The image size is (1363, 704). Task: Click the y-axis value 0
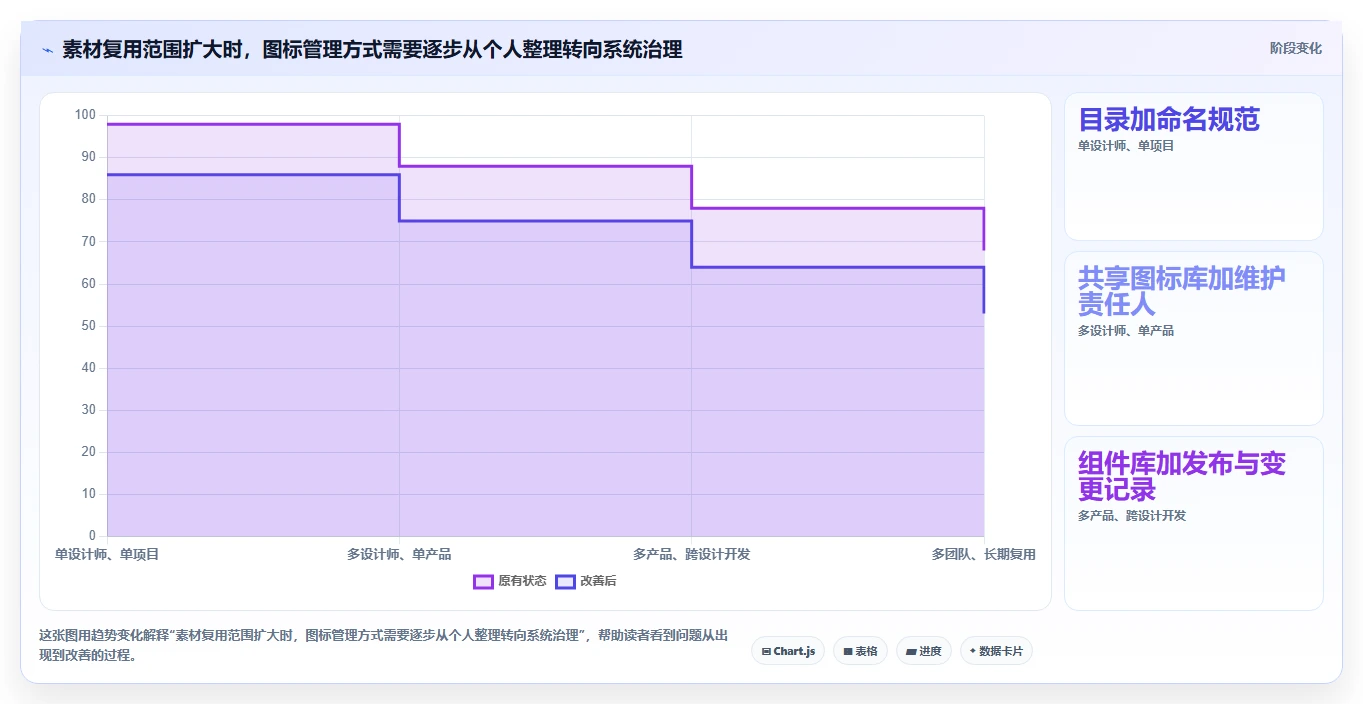click(93, 536)
